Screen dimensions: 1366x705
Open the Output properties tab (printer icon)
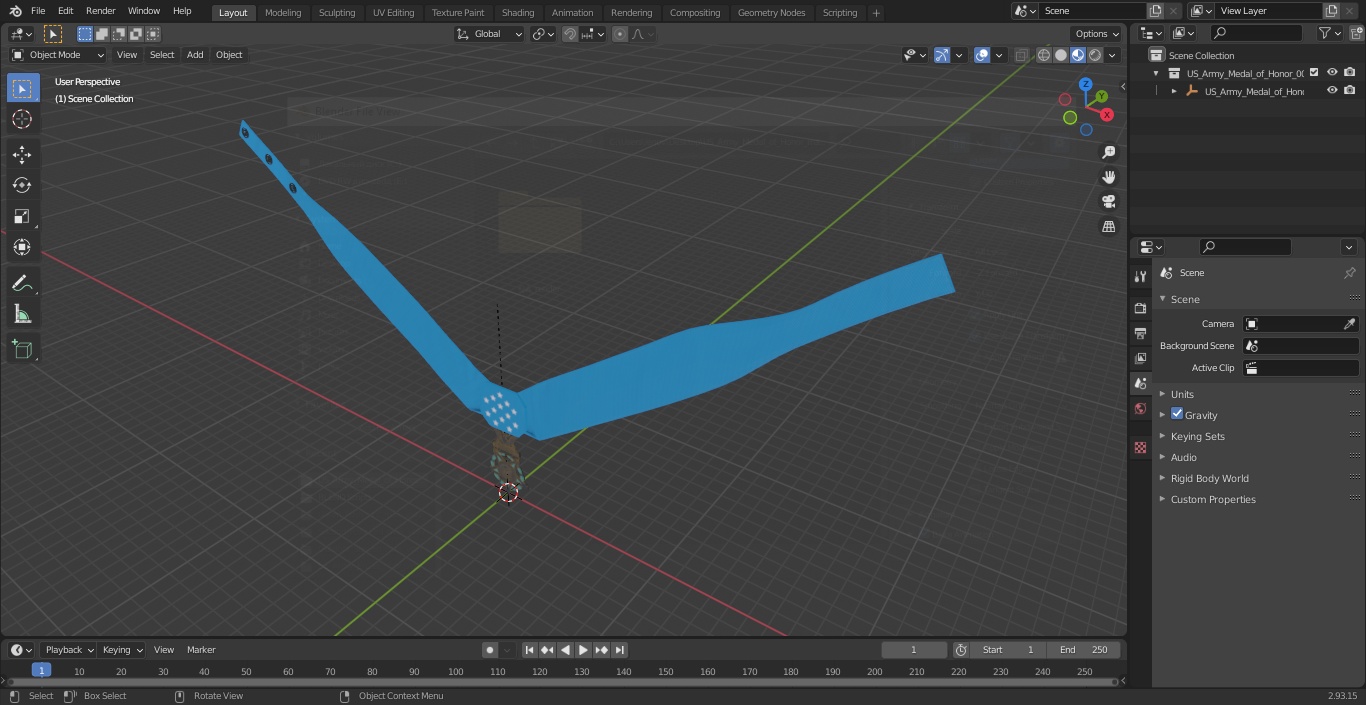coord(1140,333)
